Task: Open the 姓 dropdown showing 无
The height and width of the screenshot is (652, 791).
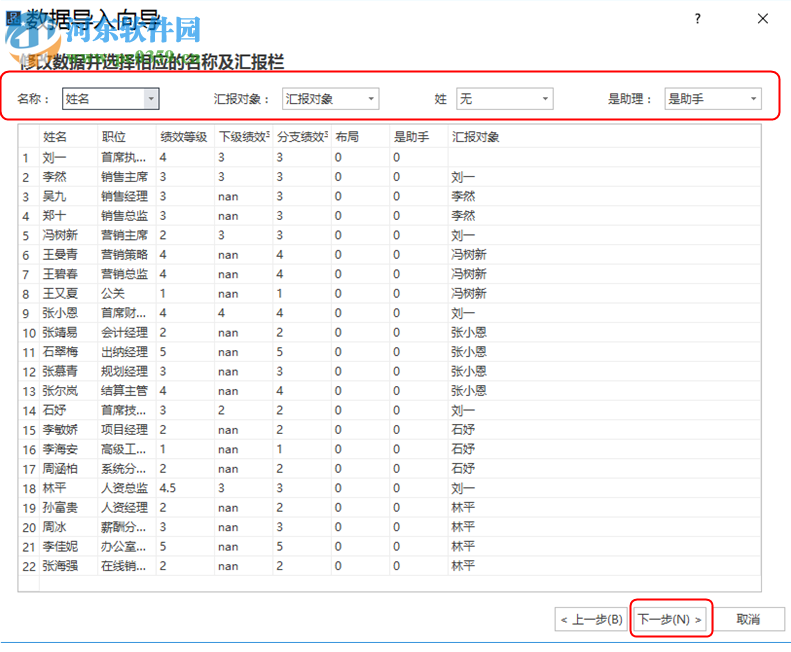Action: pyautogui.click(x=504, y=98)
